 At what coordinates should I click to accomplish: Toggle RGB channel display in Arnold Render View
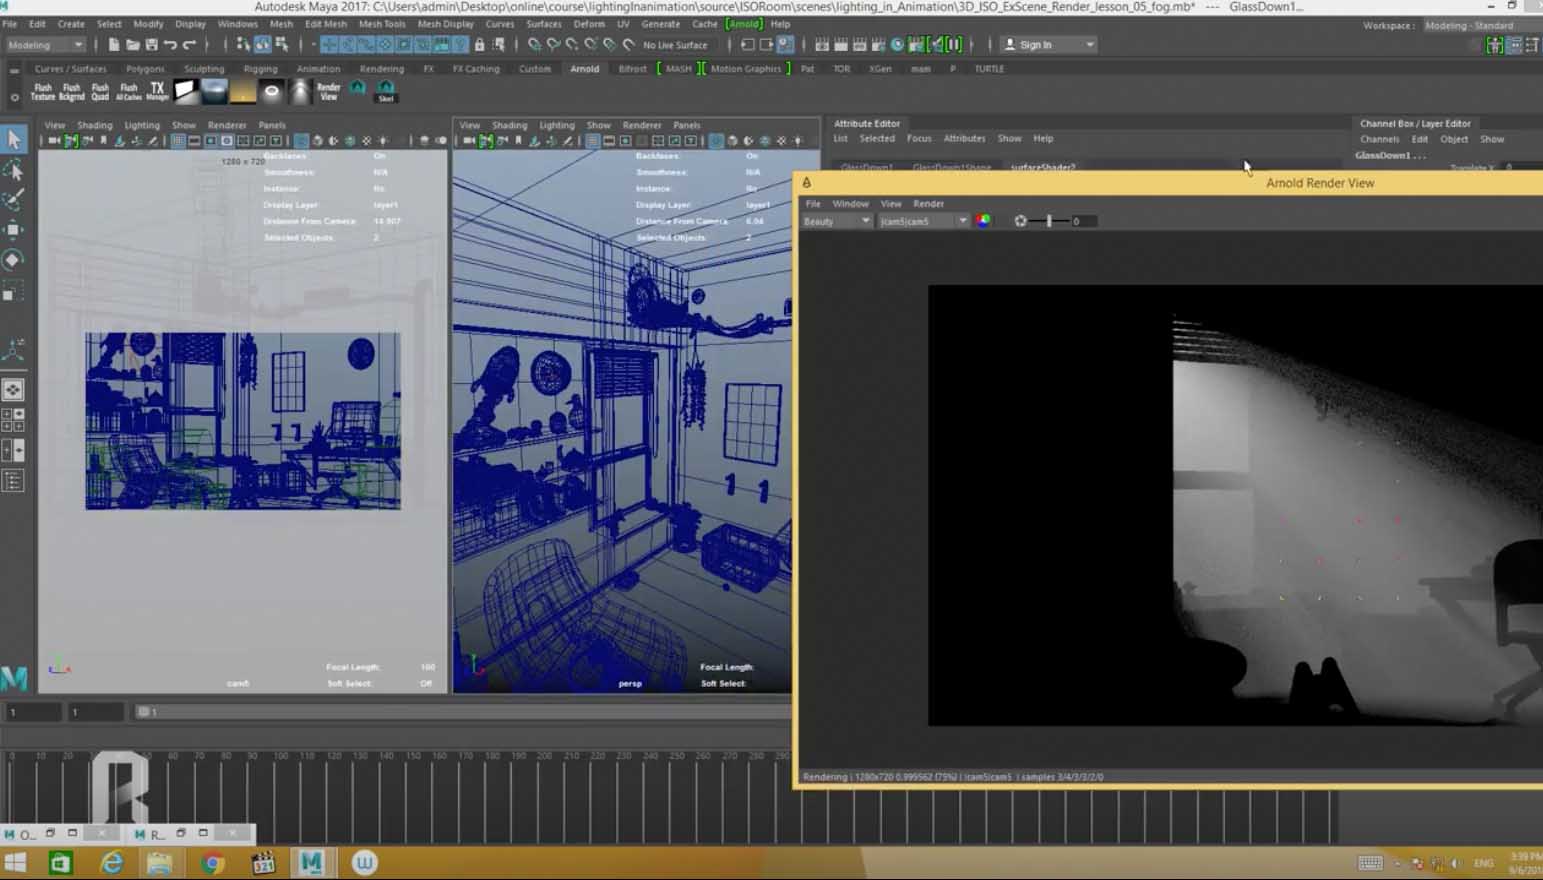pyautogui.click(x=984, y=221)
